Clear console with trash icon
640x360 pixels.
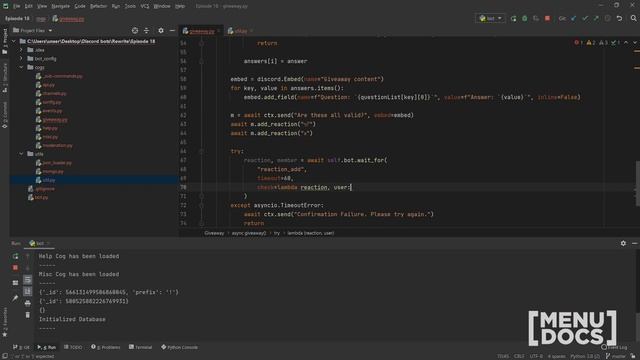(27, 315)
